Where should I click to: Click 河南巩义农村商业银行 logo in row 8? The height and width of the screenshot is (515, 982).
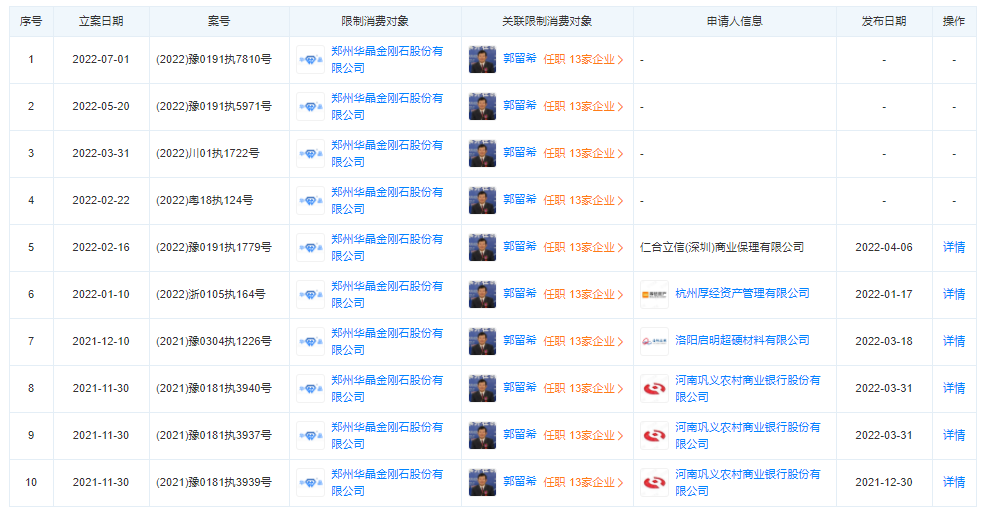click(x=654, y=388)
